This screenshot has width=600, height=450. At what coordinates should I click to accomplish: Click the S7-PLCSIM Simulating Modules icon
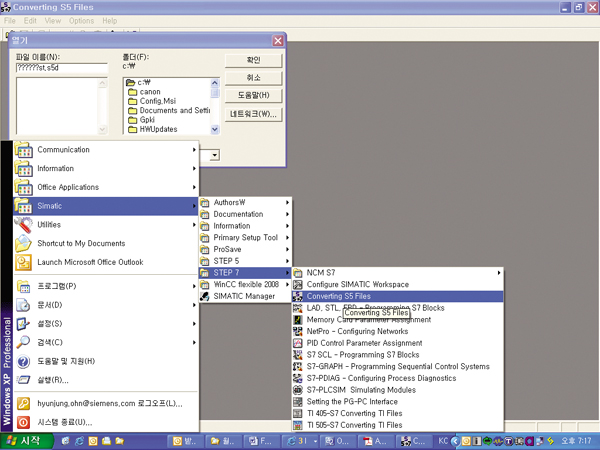(x=298, y=390)
